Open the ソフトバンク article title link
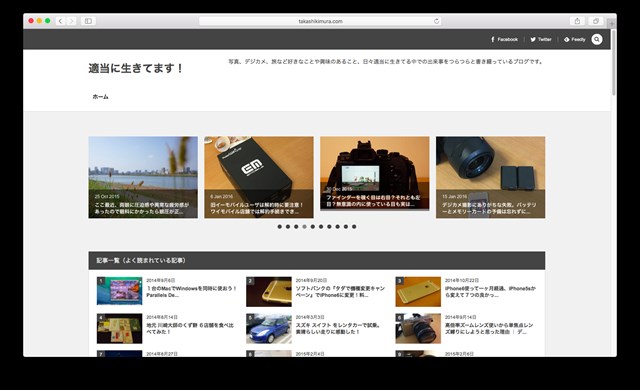Image resolution: width=640 pixels, height=390 pixels. point(340,291)
